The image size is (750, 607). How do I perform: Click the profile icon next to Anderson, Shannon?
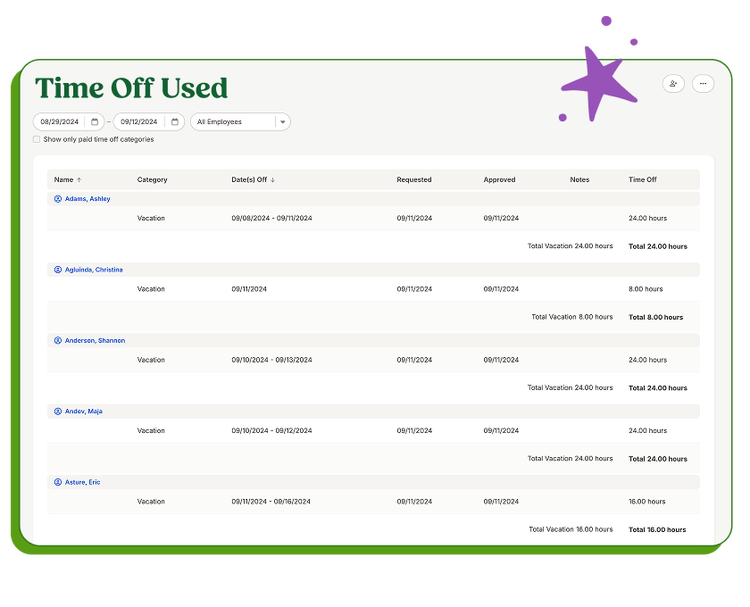[58, 341]
